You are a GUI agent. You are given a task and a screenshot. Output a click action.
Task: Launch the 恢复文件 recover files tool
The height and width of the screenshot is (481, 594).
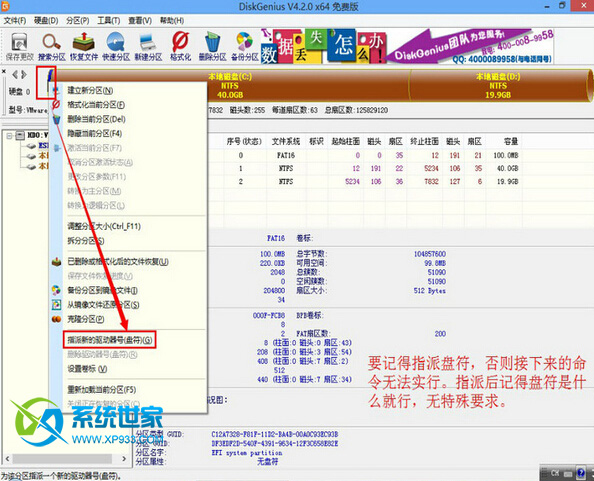84,46
